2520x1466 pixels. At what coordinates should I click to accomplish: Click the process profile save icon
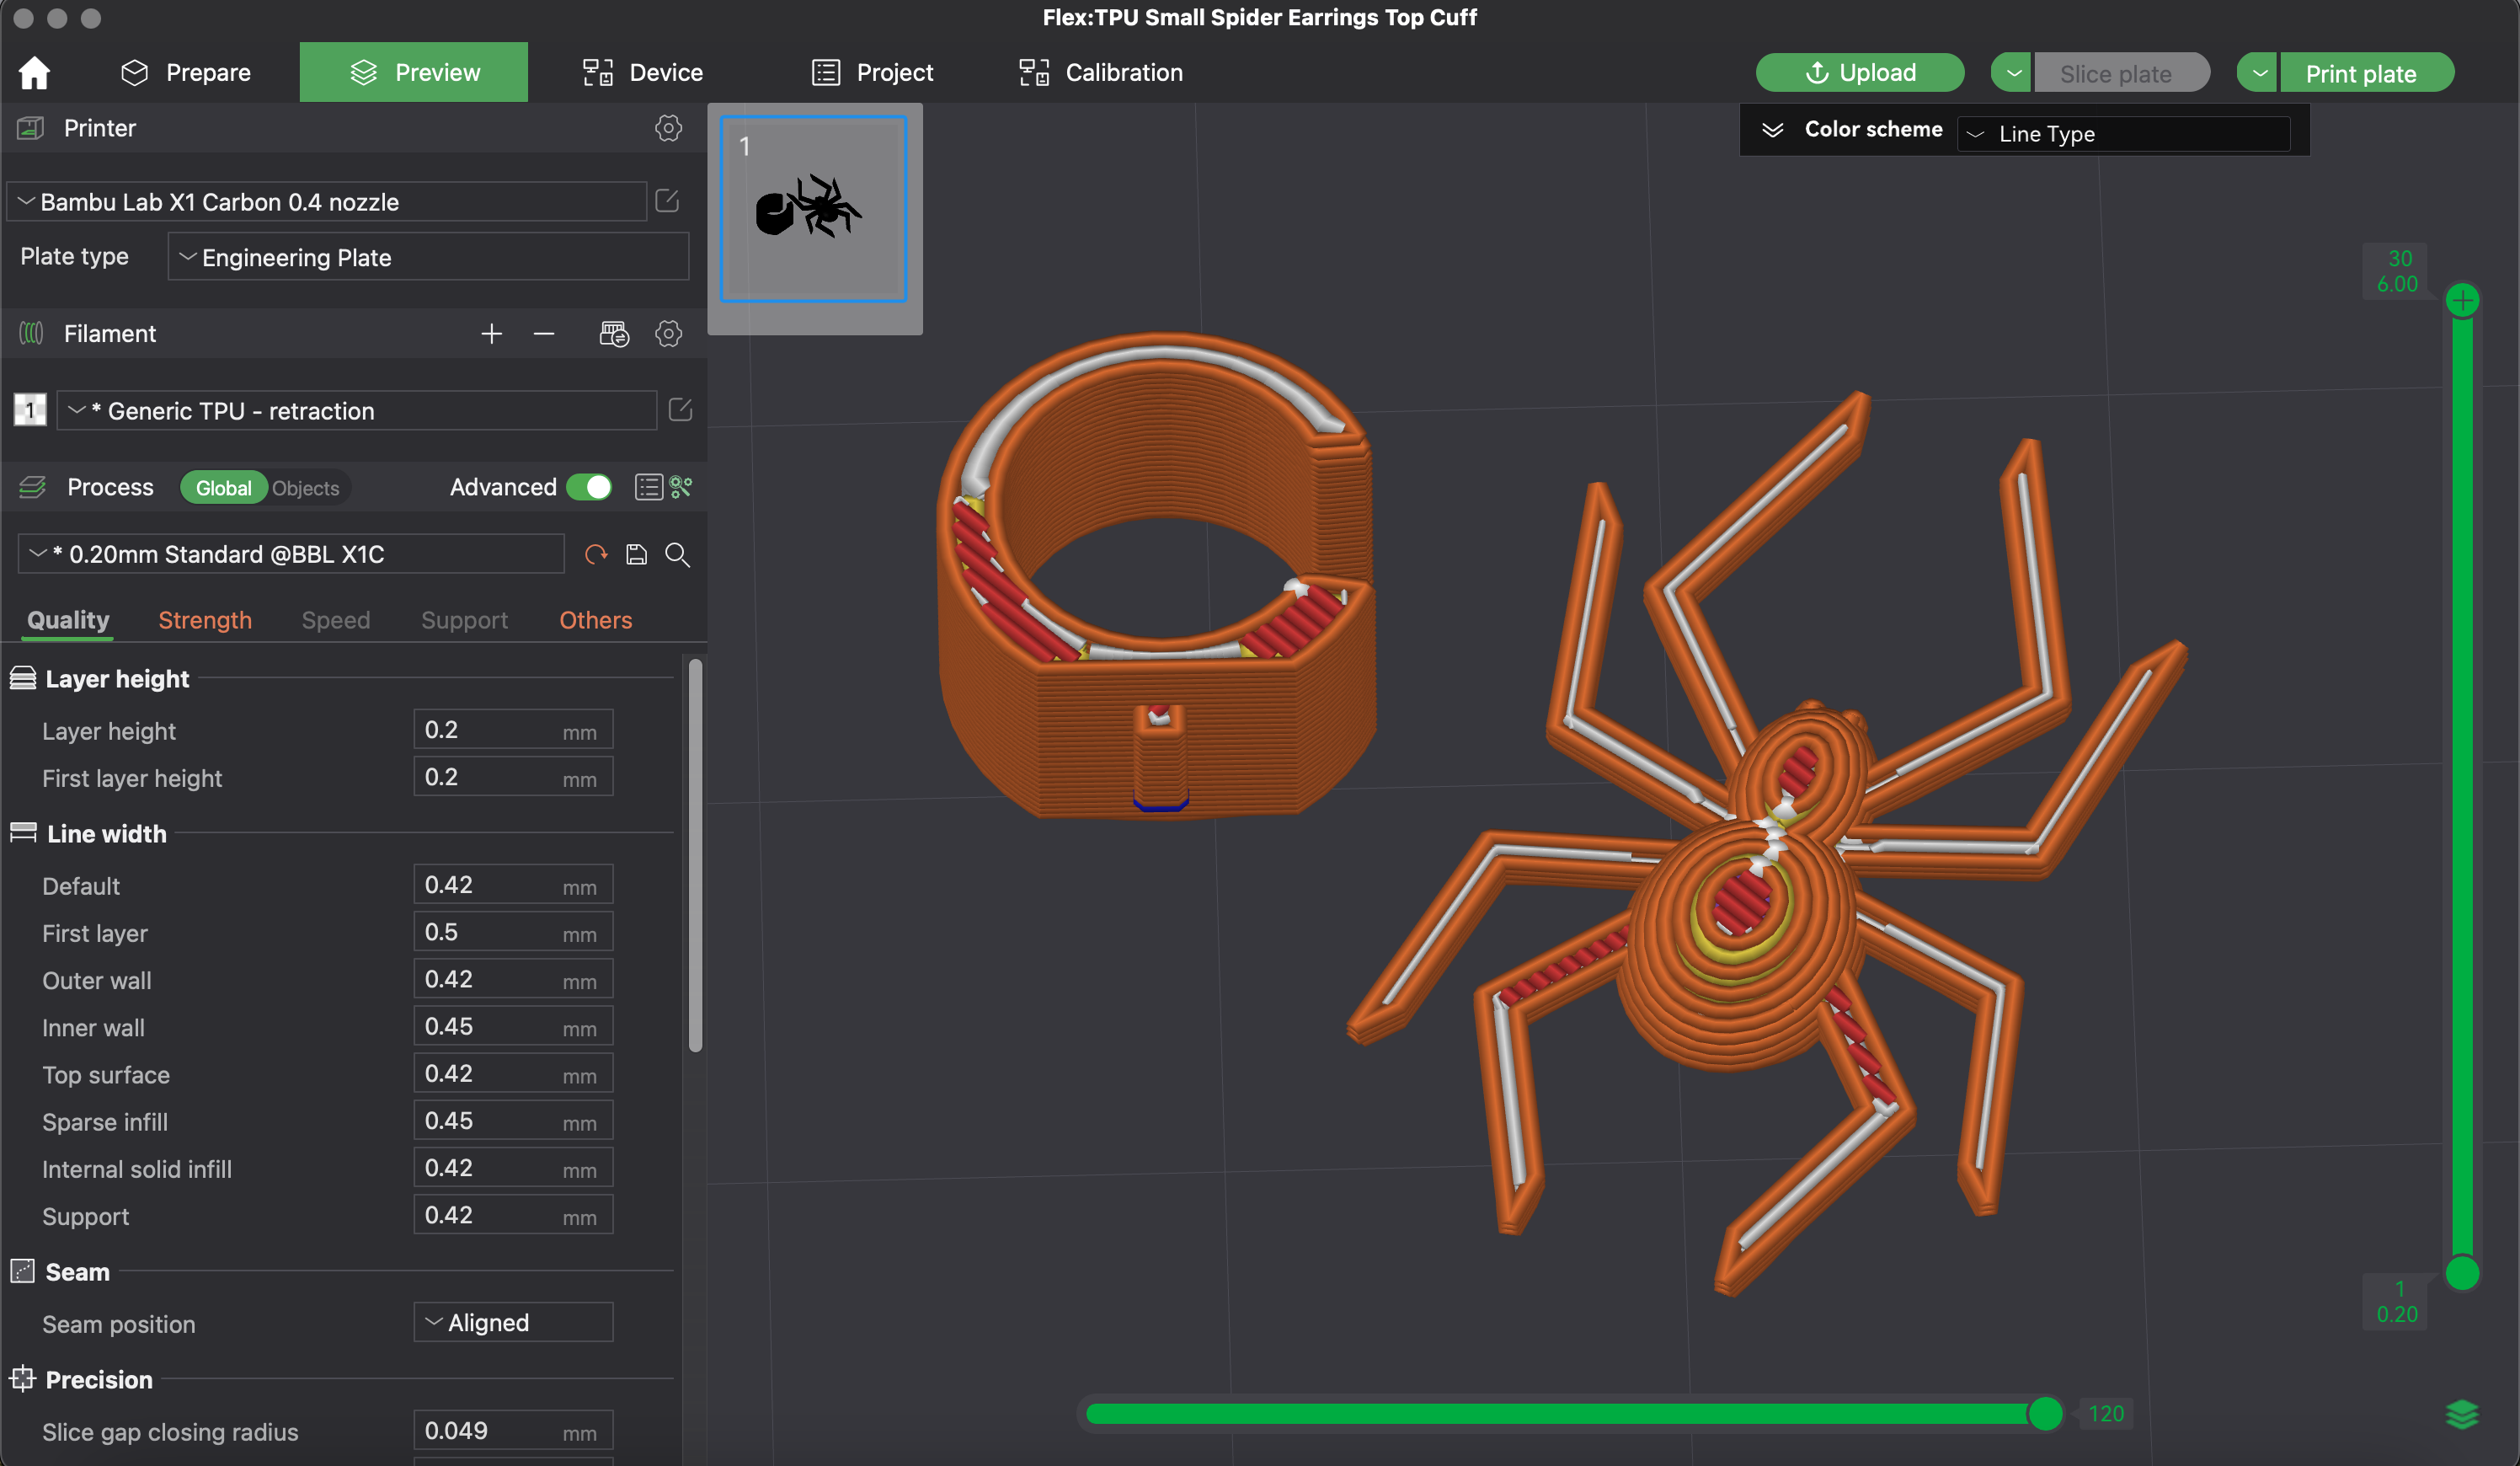click(x=638, y=555)
